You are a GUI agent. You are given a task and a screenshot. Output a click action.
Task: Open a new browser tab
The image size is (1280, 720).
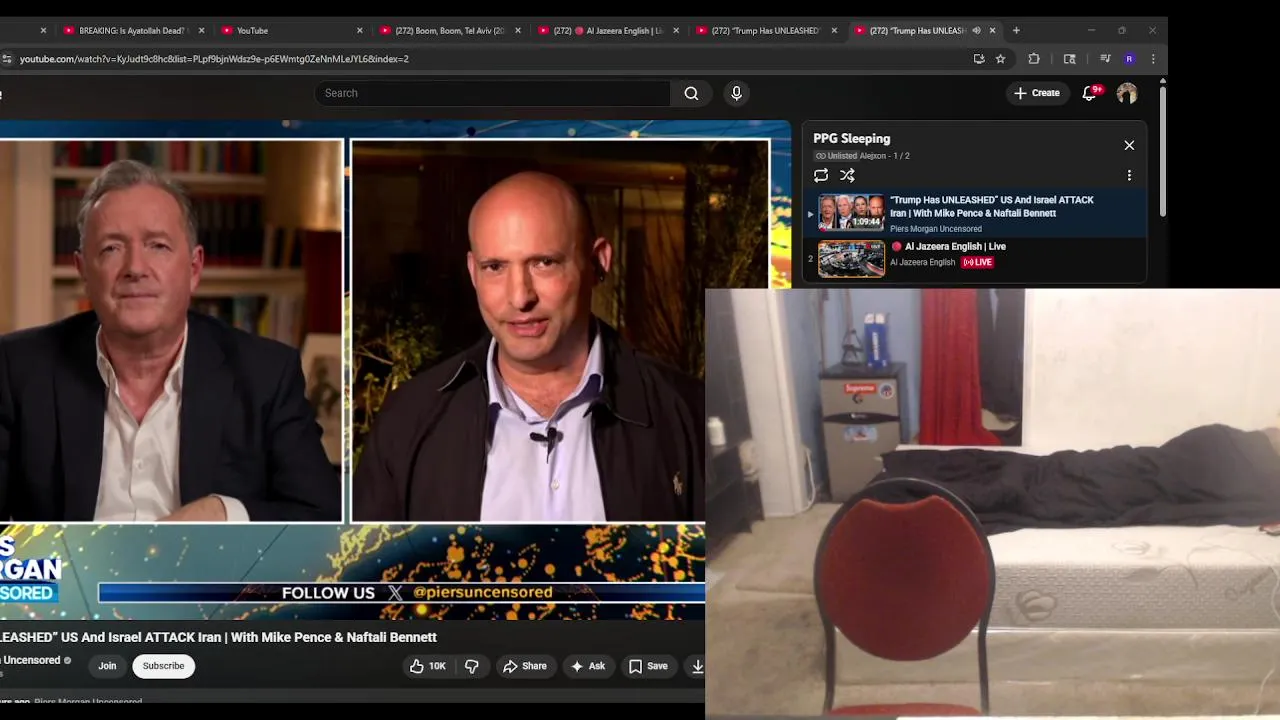pos(1016,30)
